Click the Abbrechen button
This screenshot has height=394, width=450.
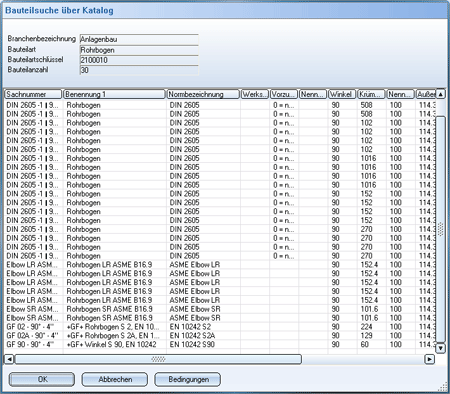tap(115, 379)
